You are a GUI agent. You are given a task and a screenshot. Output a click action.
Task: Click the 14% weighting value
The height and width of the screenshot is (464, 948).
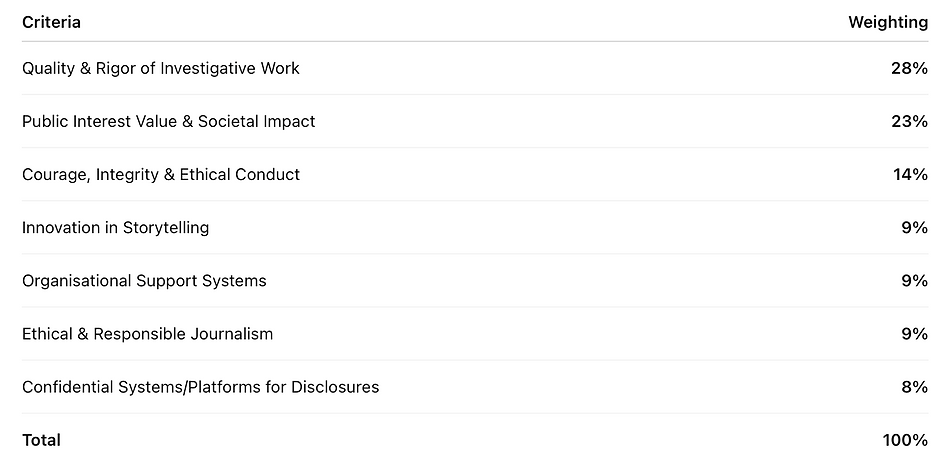pos(910,174)
